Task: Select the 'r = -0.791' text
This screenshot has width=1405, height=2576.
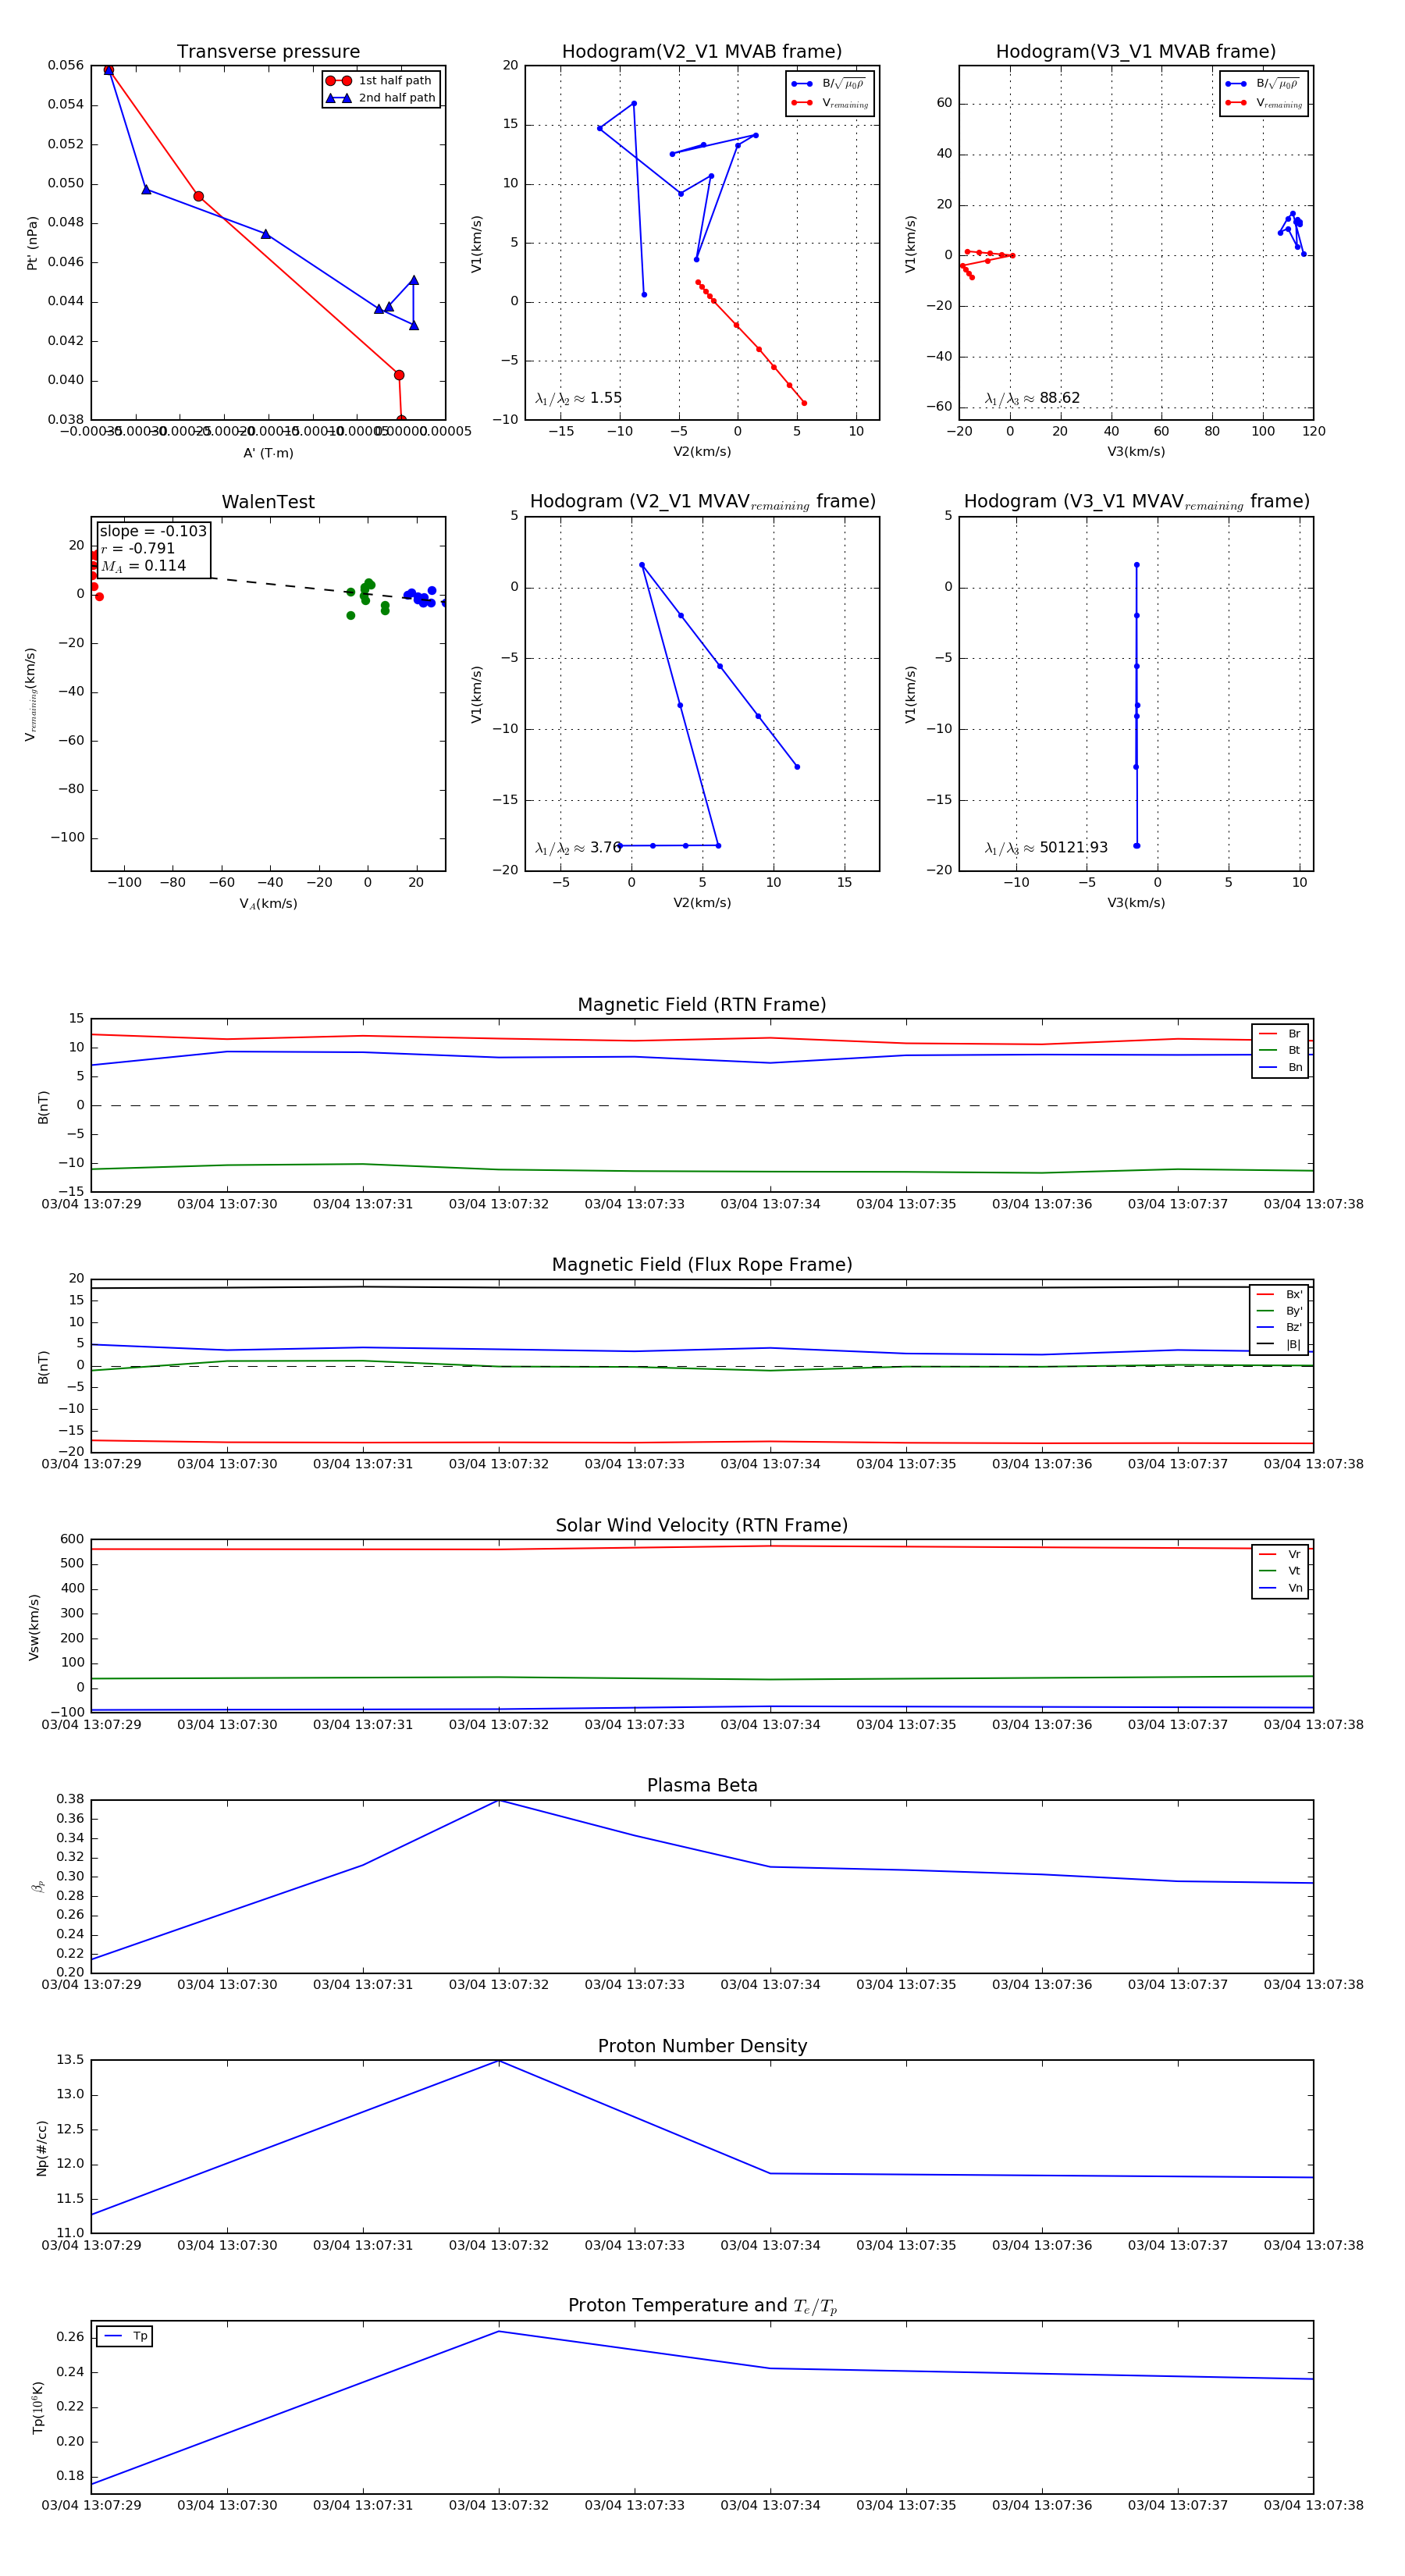Action: (x=138, y=548)
